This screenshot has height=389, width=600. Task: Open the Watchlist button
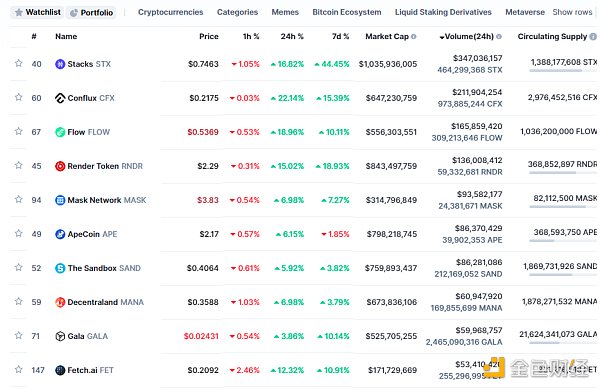click(38, 12)
